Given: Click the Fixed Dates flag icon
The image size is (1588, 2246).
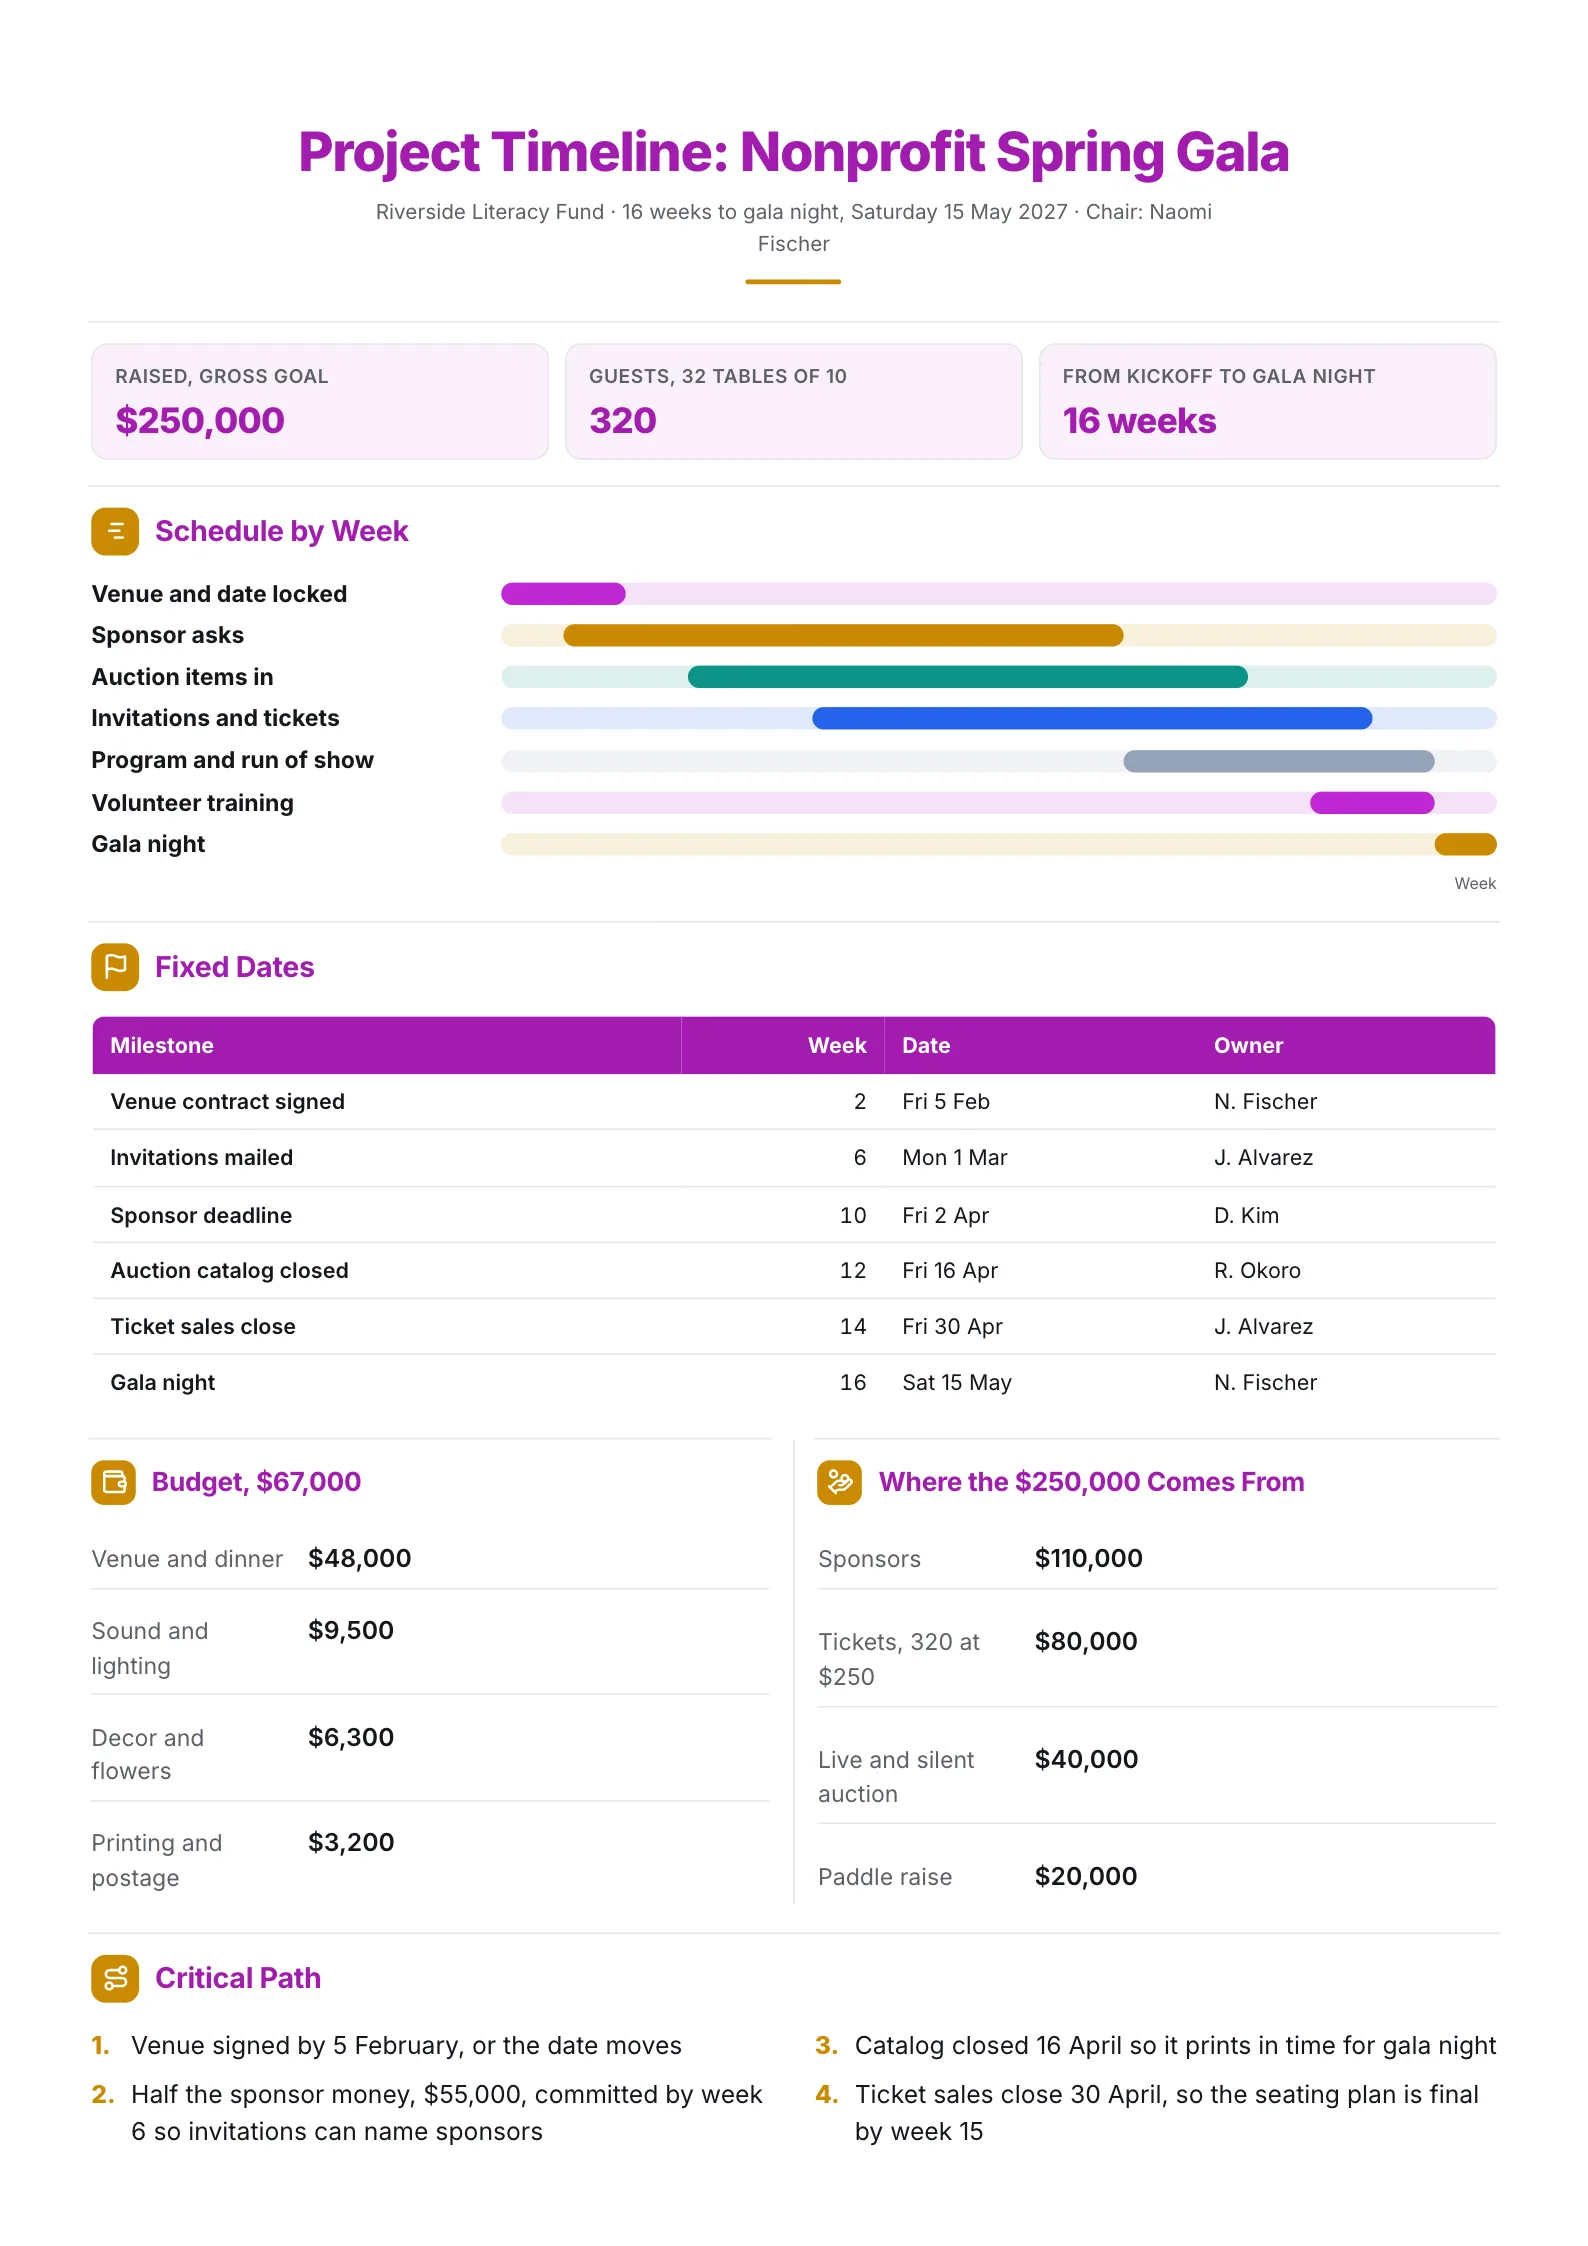Looking at the screenshot, I should [115, 967].
